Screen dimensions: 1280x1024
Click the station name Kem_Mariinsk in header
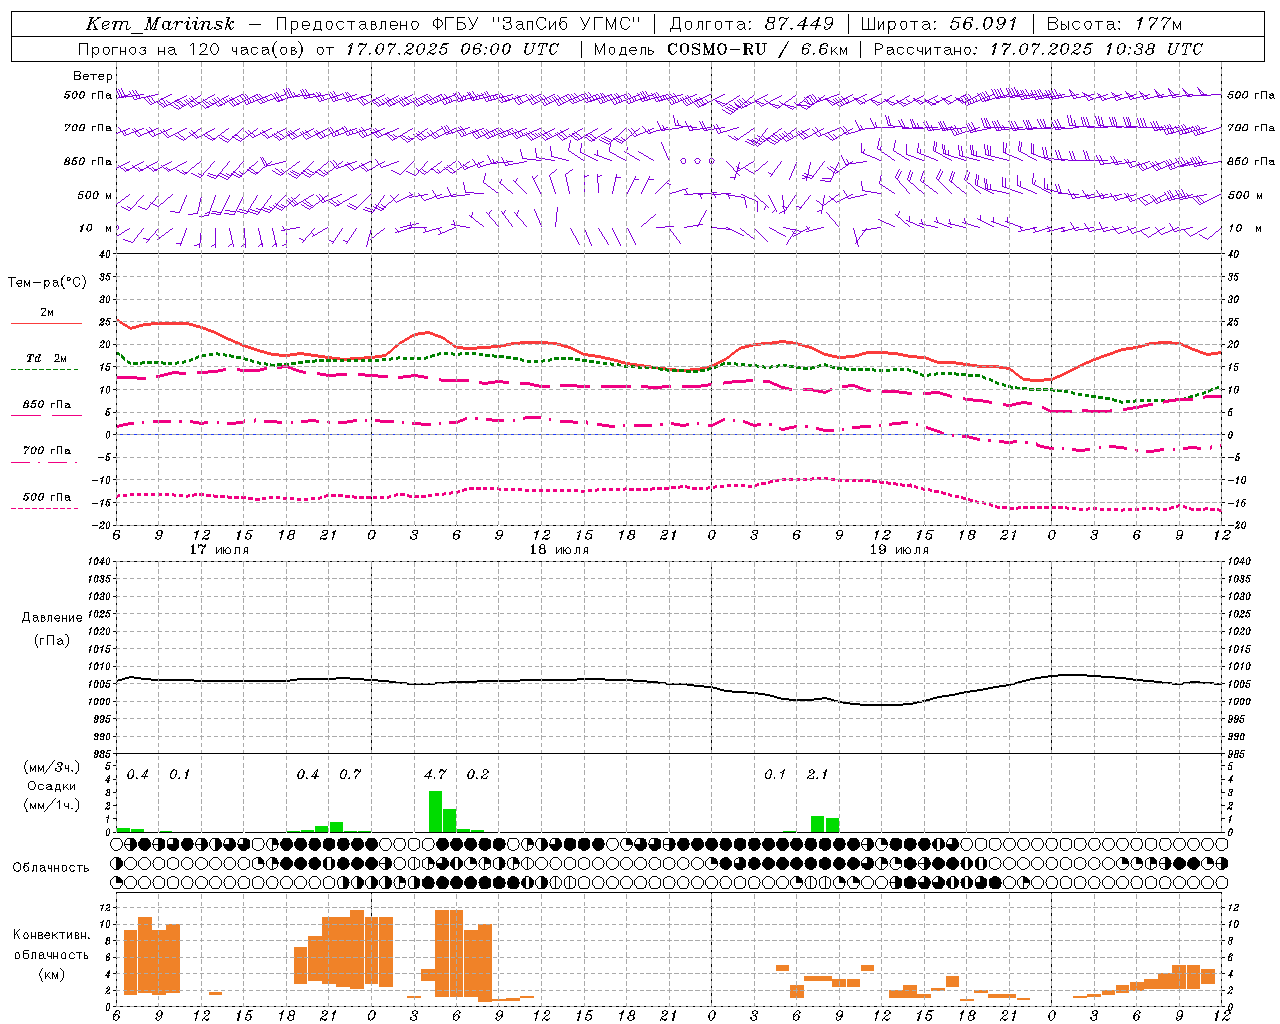(160, 24)
